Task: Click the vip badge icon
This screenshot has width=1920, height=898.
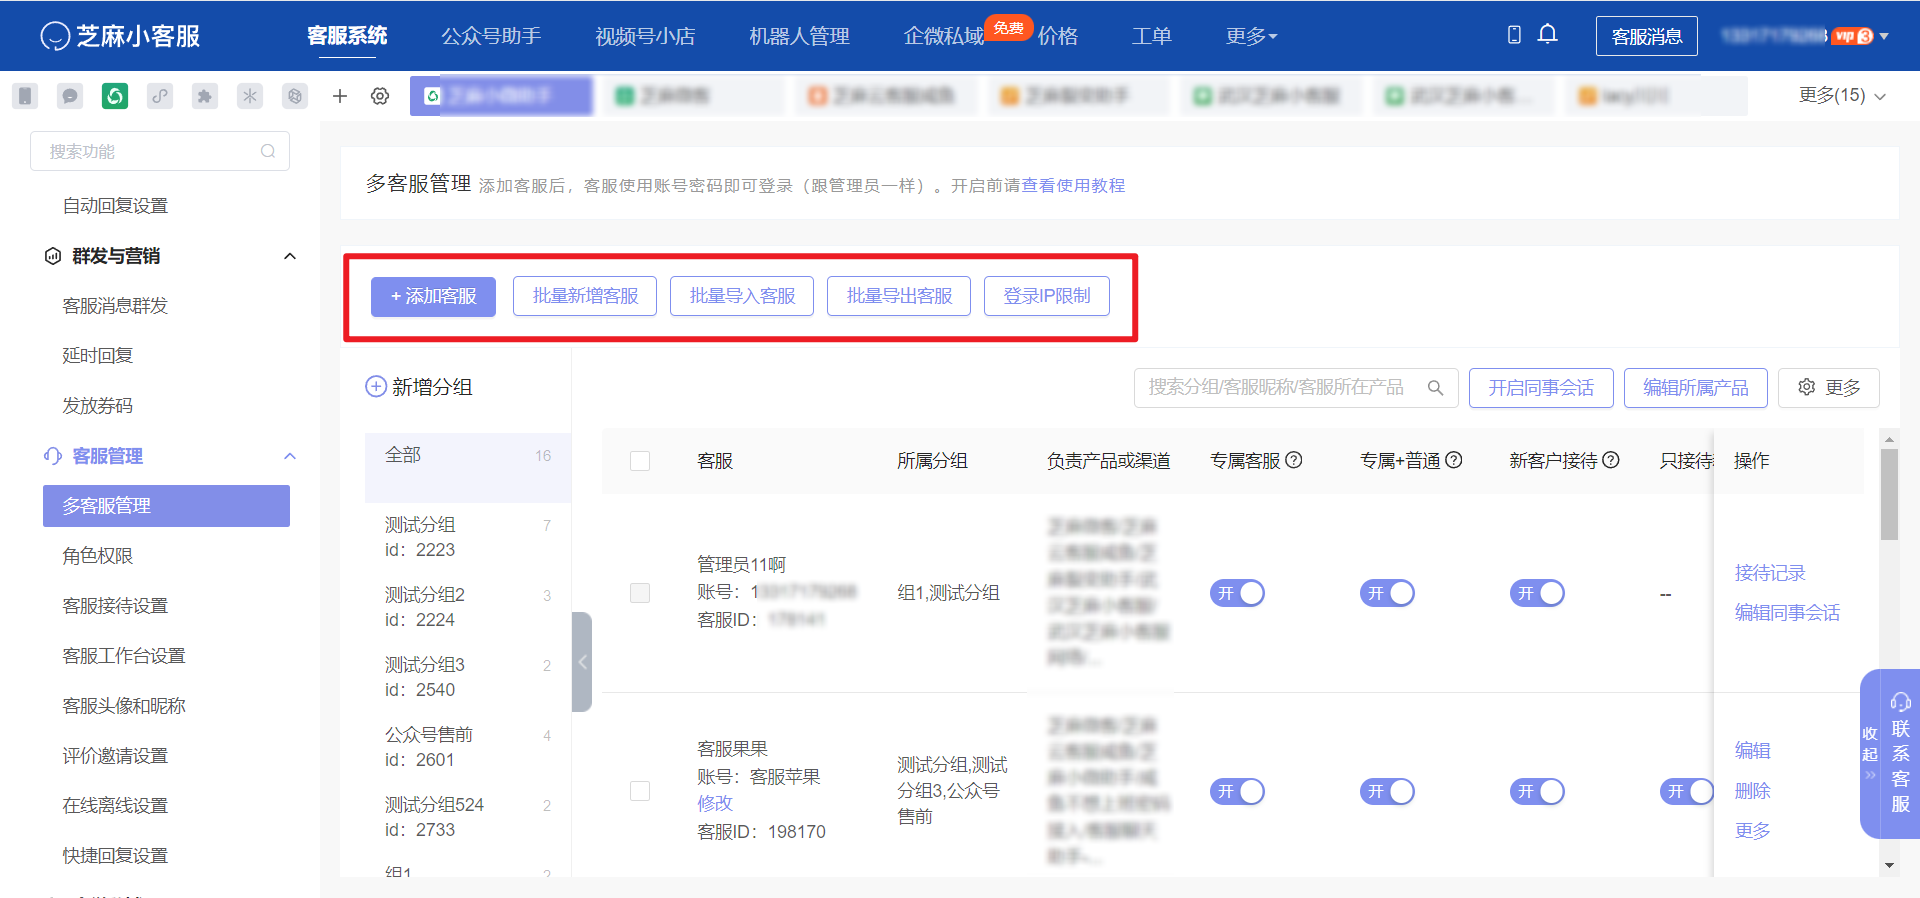Action: (1853, 36)
